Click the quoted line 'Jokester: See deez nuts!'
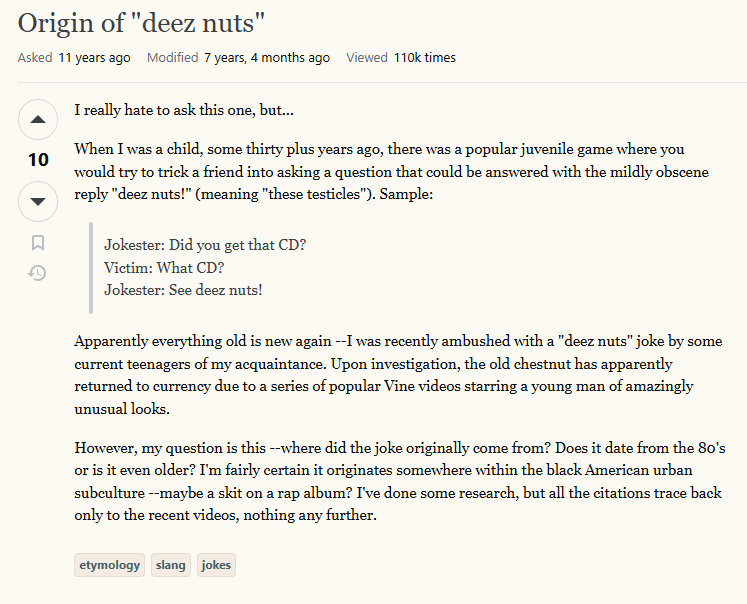 coord(183,290)
